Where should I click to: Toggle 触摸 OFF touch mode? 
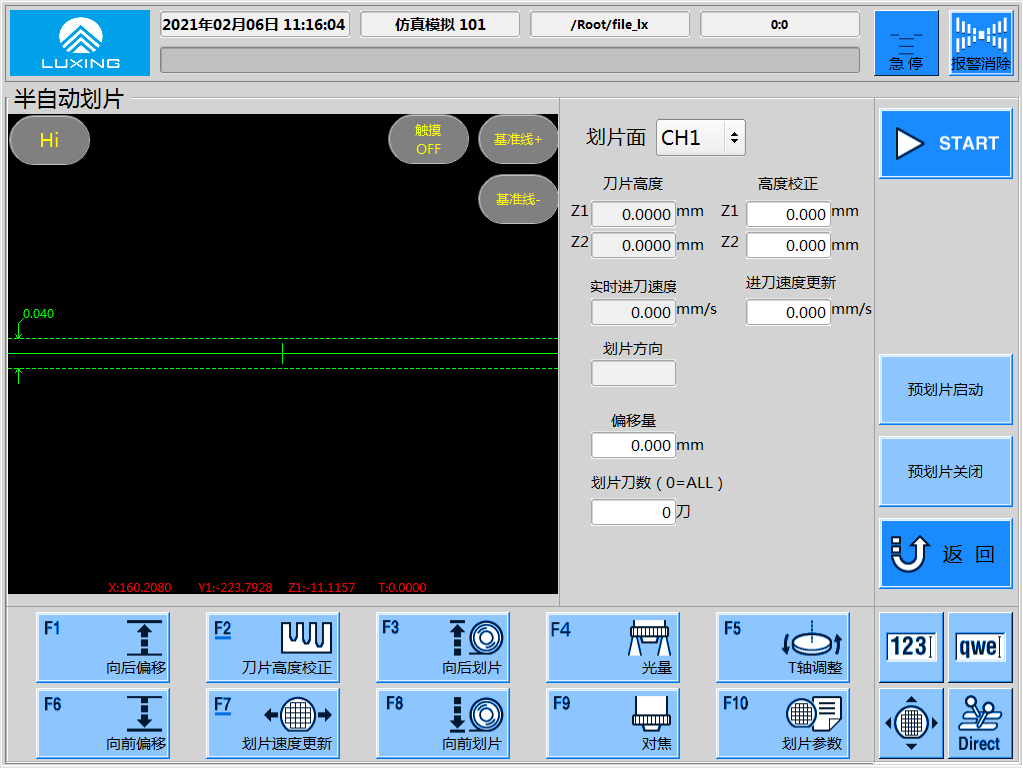click(x=429, y=140)
